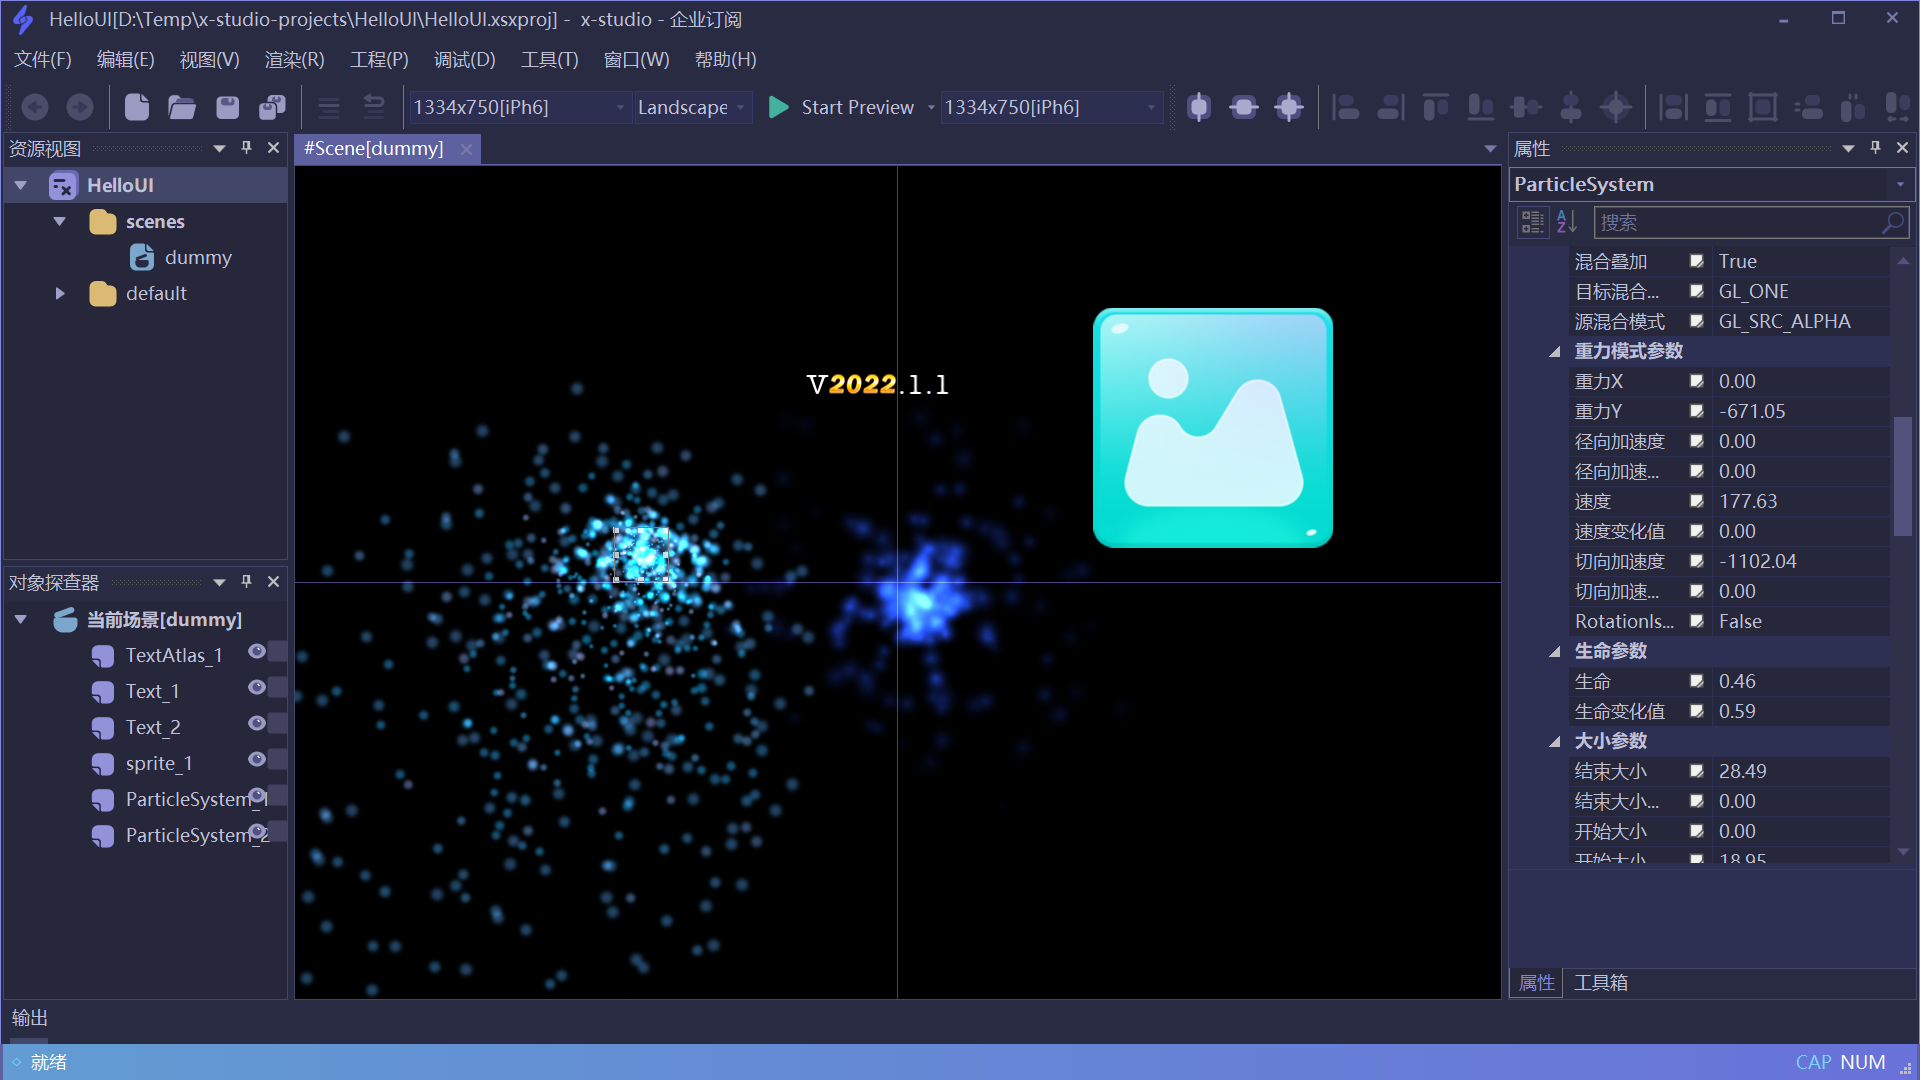
Task: Click the properties panel vertical scrollbar
Action: (1902, 476)
